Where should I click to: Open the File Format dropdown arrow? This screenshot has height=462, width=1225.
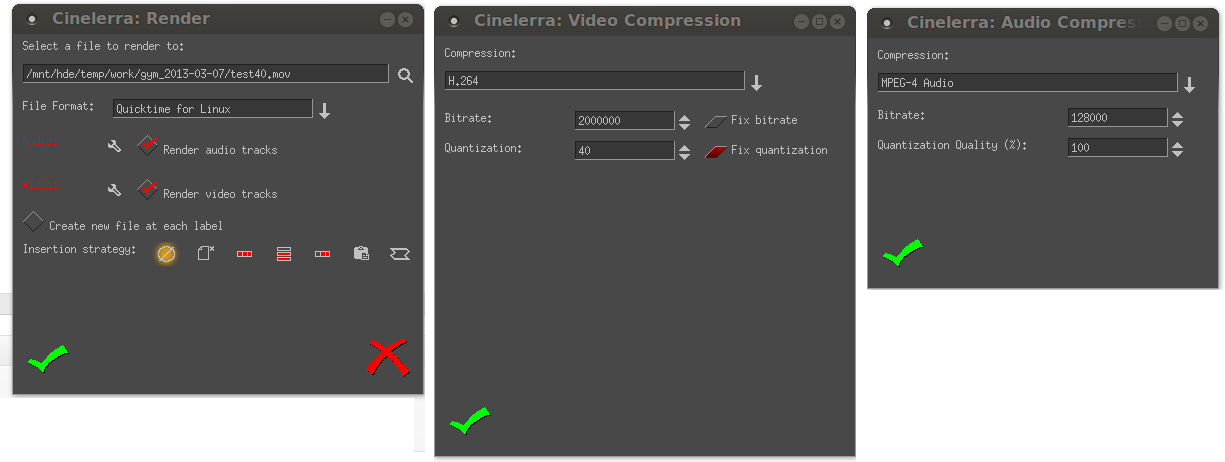(324, 110)
